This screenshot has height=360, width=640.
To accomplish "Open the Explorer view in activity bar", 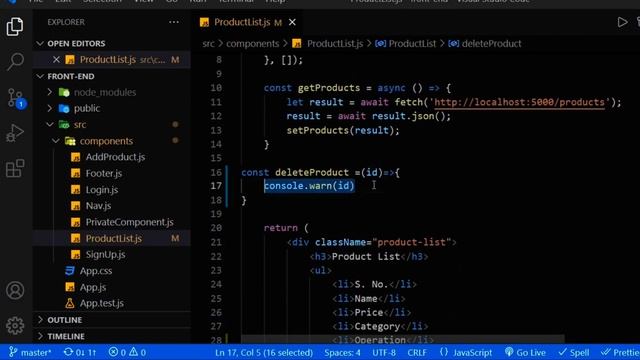I will click(15, 27).
